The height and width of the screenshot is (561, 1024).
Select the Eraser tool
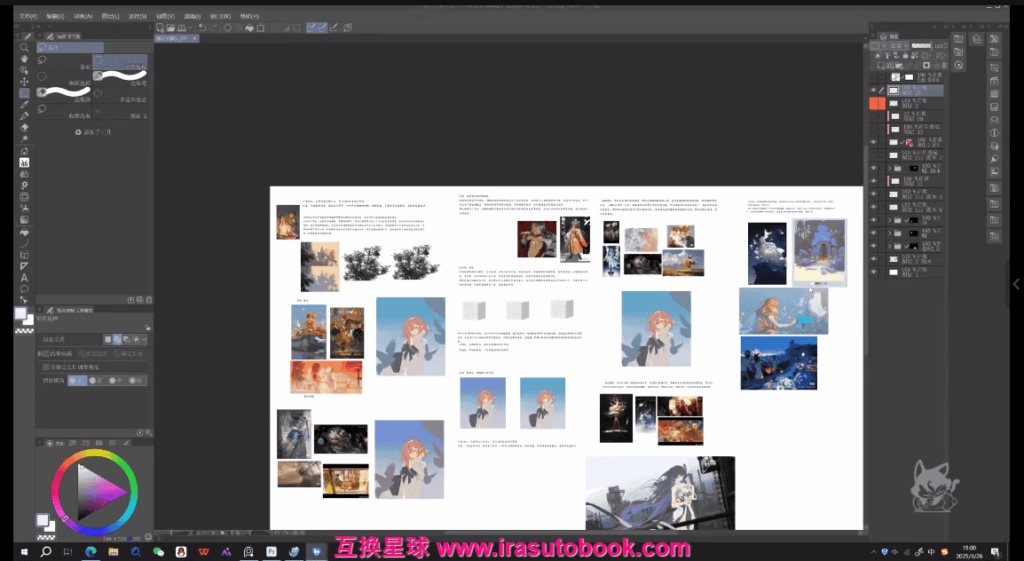pyautogui.click(x=24, y=127)
